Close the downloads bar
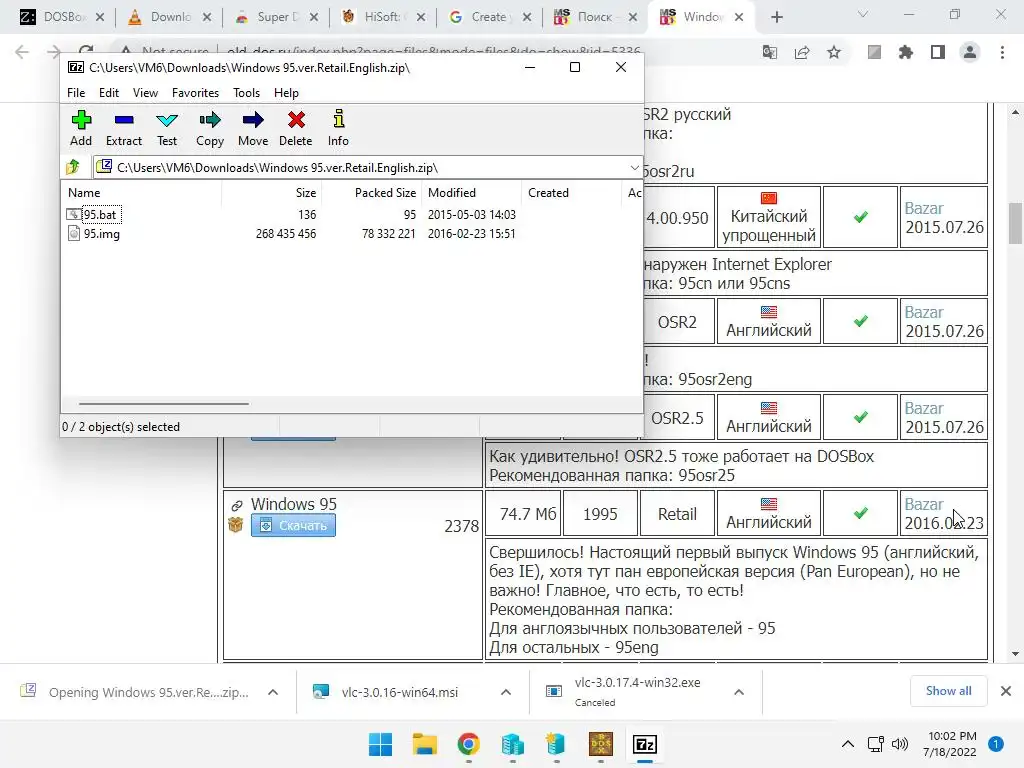1024x768 pixels. (x=1006, y=691)
